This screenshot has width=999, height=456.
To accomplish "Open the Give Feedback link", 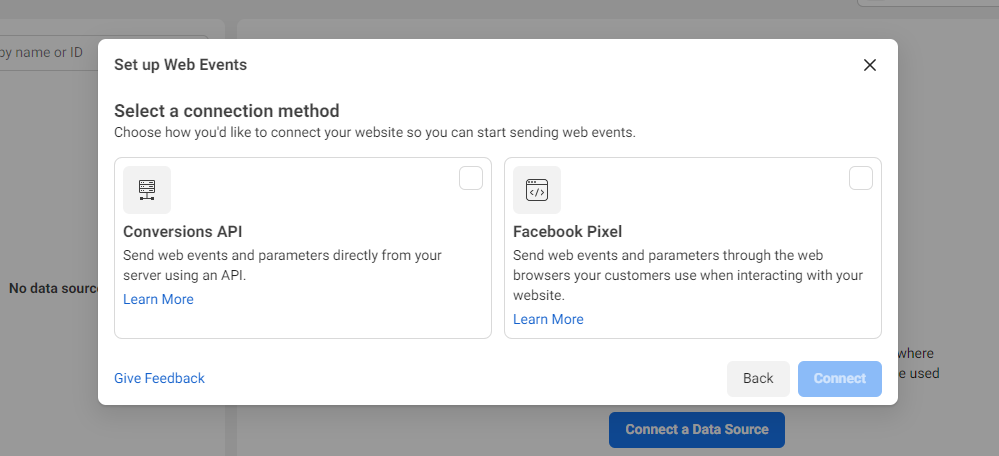I will tap(159, 378).
